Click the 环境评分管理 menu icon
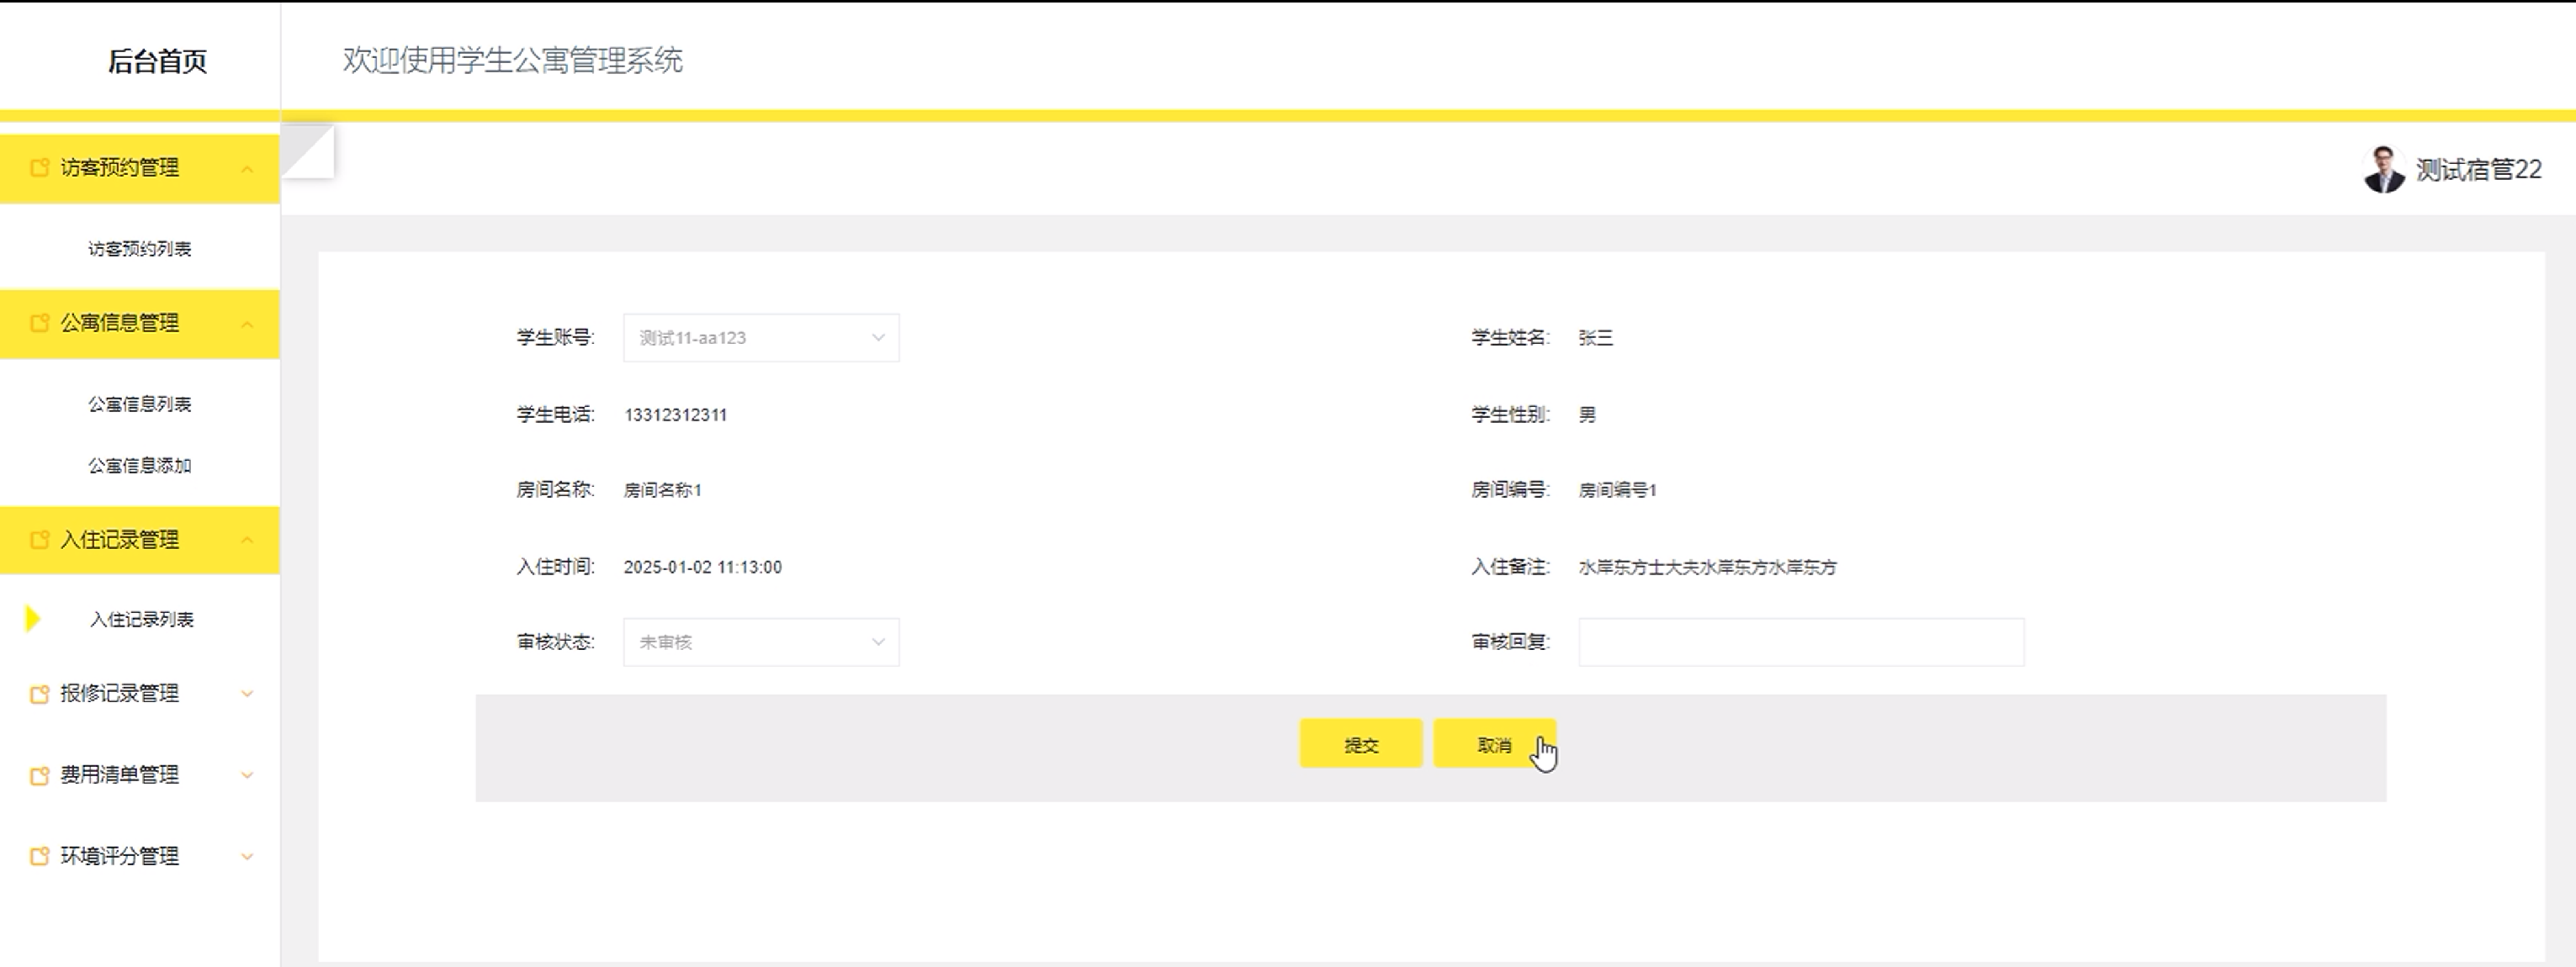Viewport: 2576px width, 967px height. [x=39, y=856]
